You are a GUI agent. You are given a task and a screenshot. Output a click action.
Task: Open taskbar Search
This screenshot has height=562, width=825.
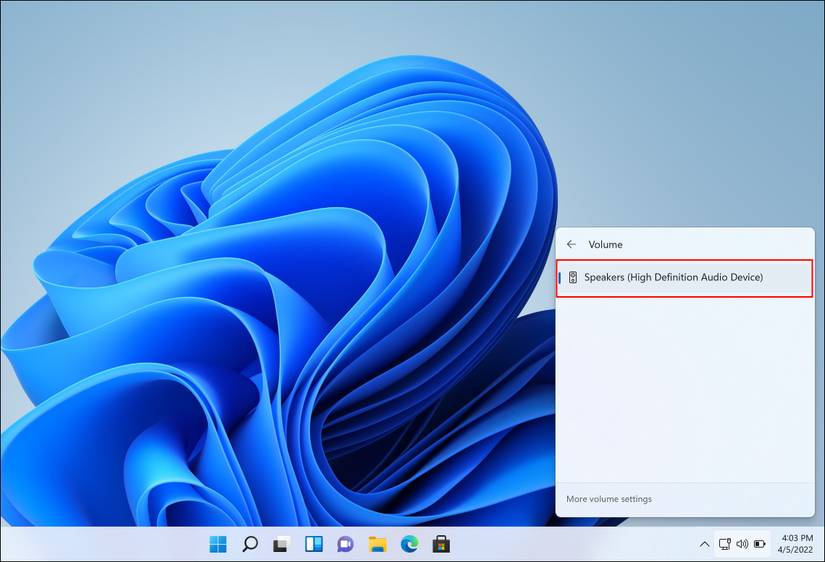point(250,544)
